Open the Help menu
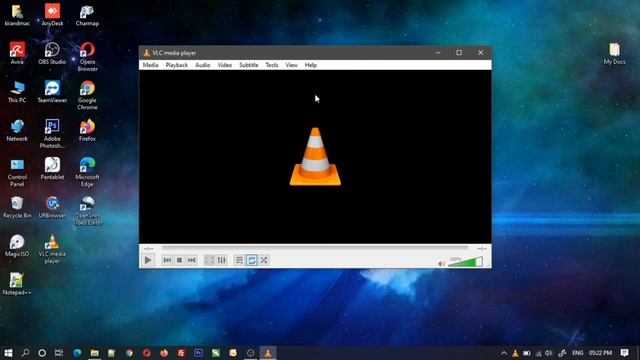Screen dimensions: 640x360 click(311, 65)
